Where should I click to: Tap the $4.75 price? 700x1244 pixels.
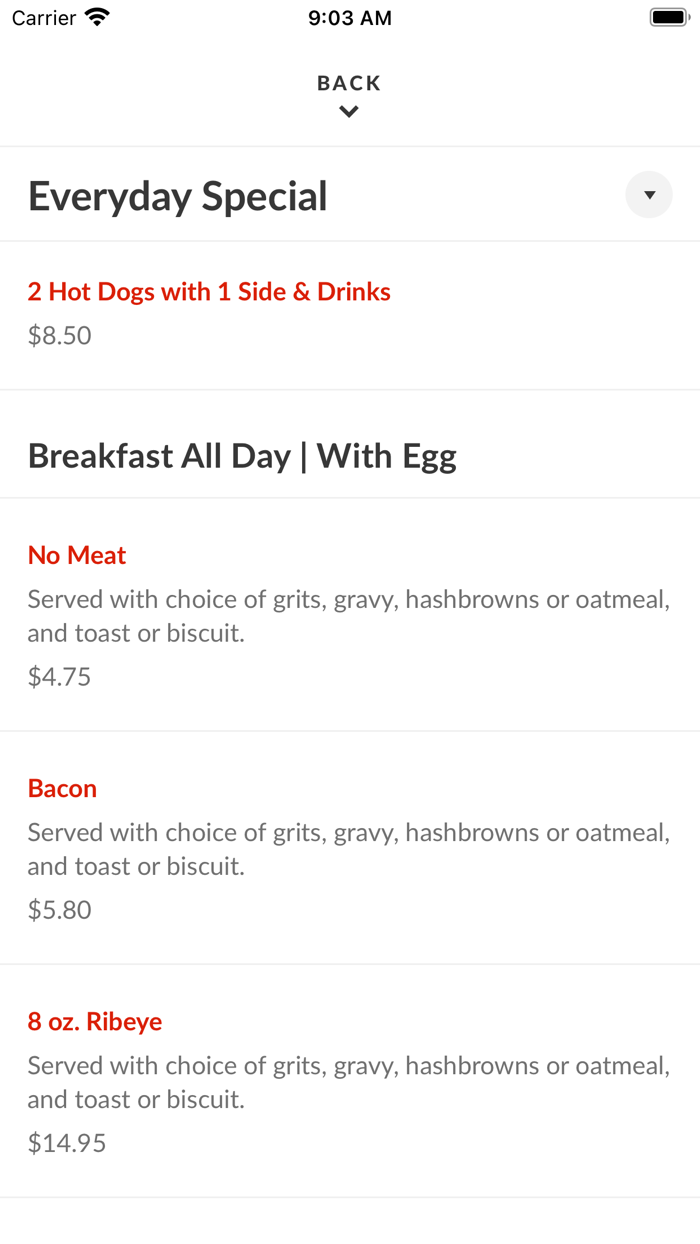pos(60,677)
